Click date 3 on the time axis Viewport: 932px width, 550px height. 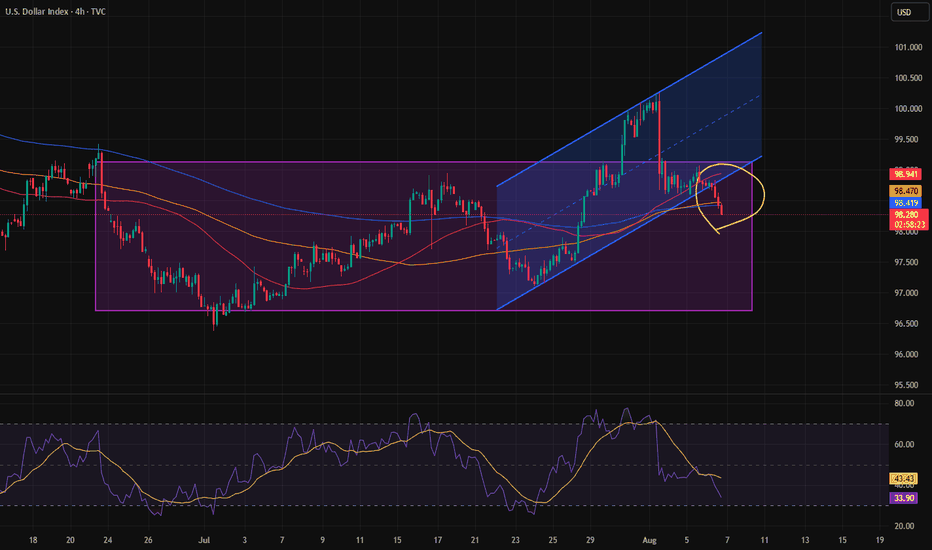click(x=245, y=540)
